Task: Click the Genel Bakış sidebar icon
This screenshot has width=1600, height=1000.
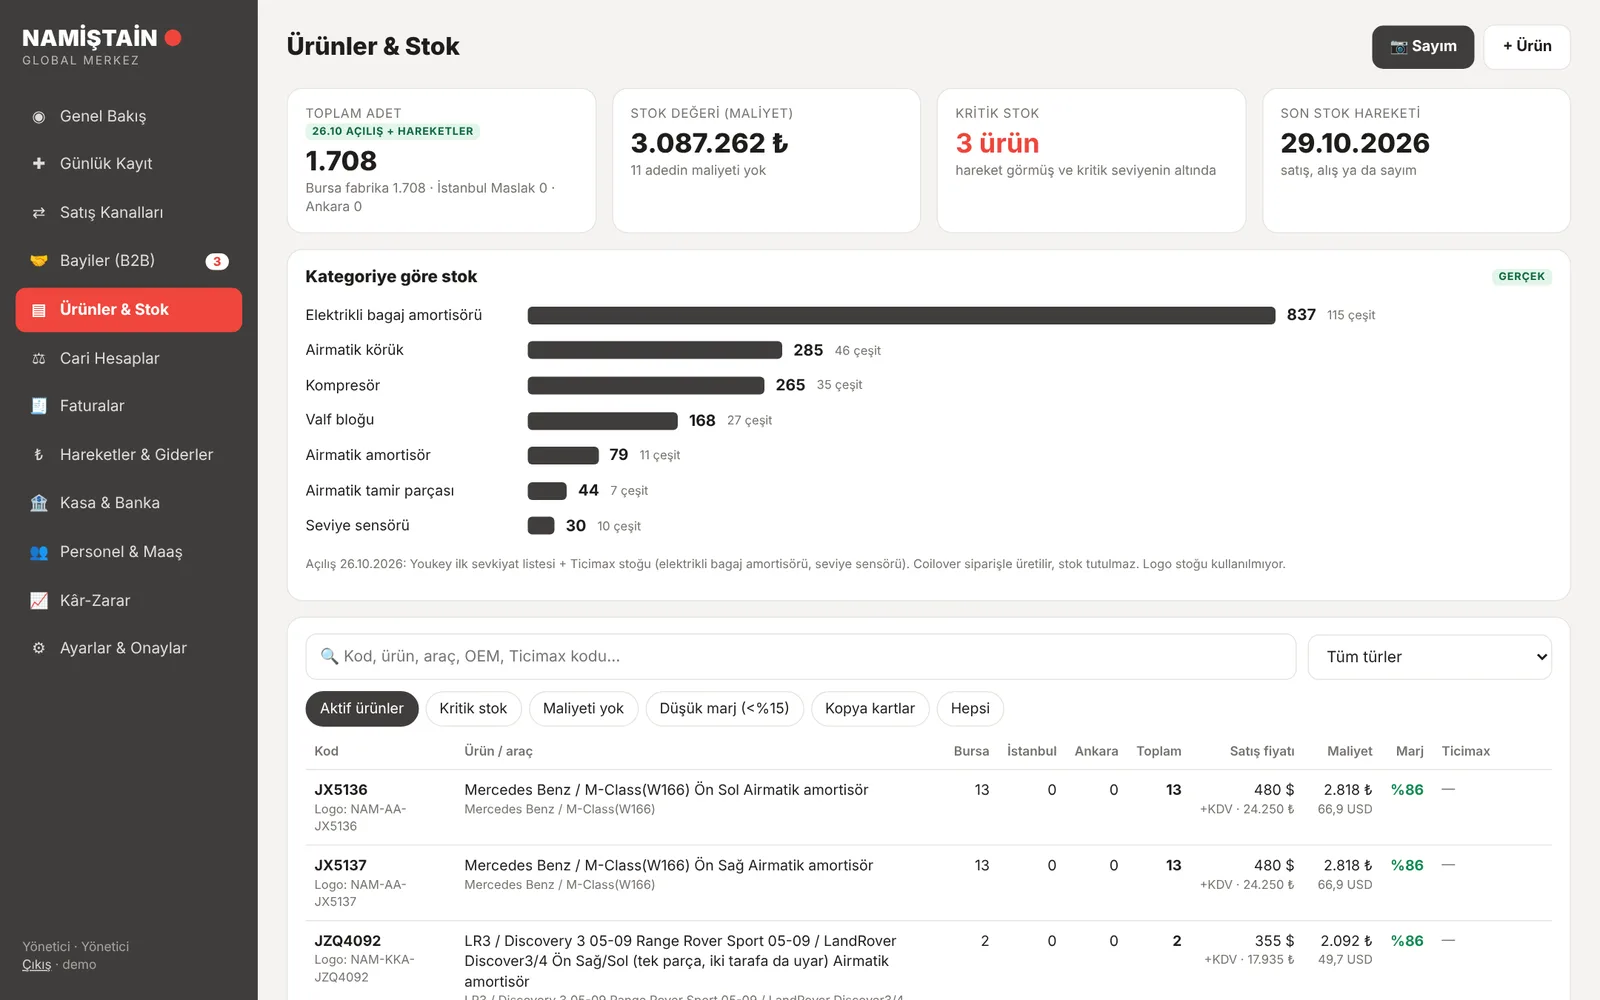Action: [39, 117]
